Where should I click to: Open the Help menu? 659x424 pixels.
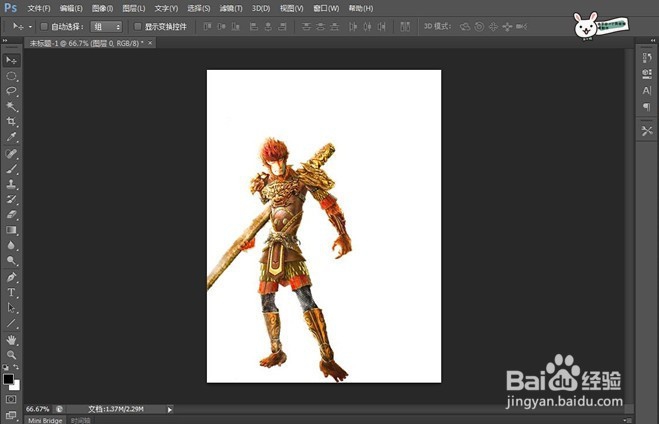361,8
